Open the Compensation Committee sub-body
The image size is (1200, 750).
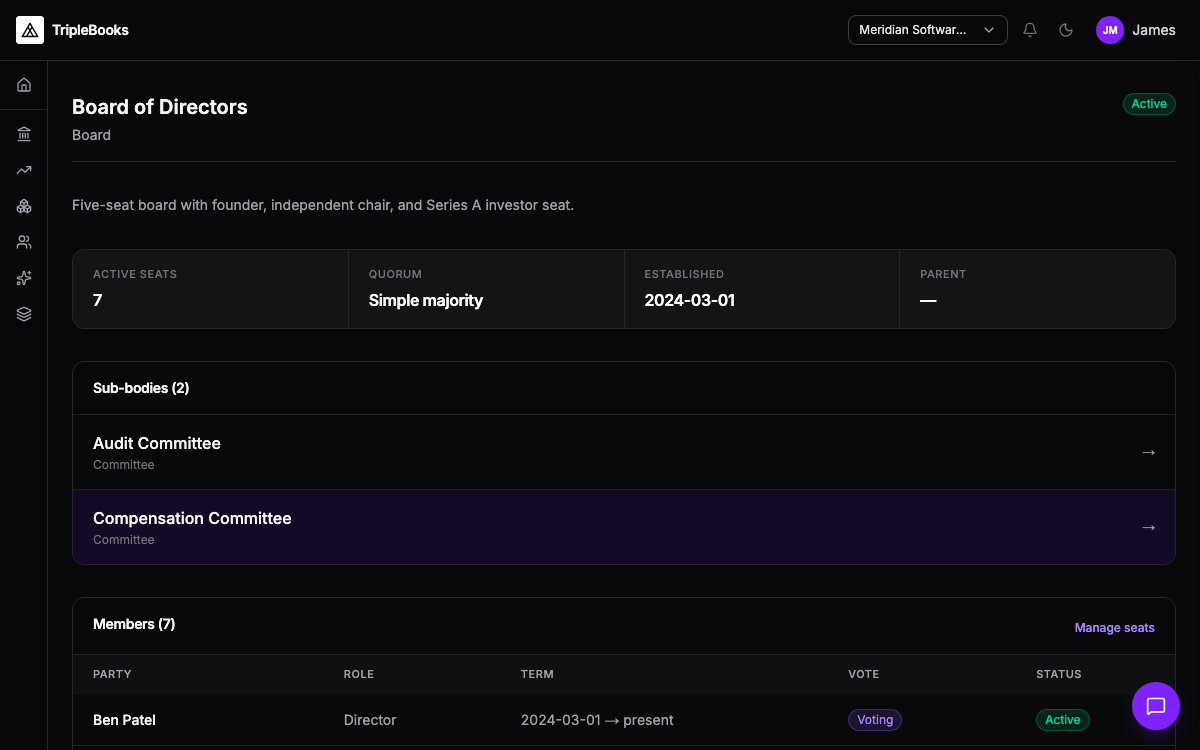(624, 527)
